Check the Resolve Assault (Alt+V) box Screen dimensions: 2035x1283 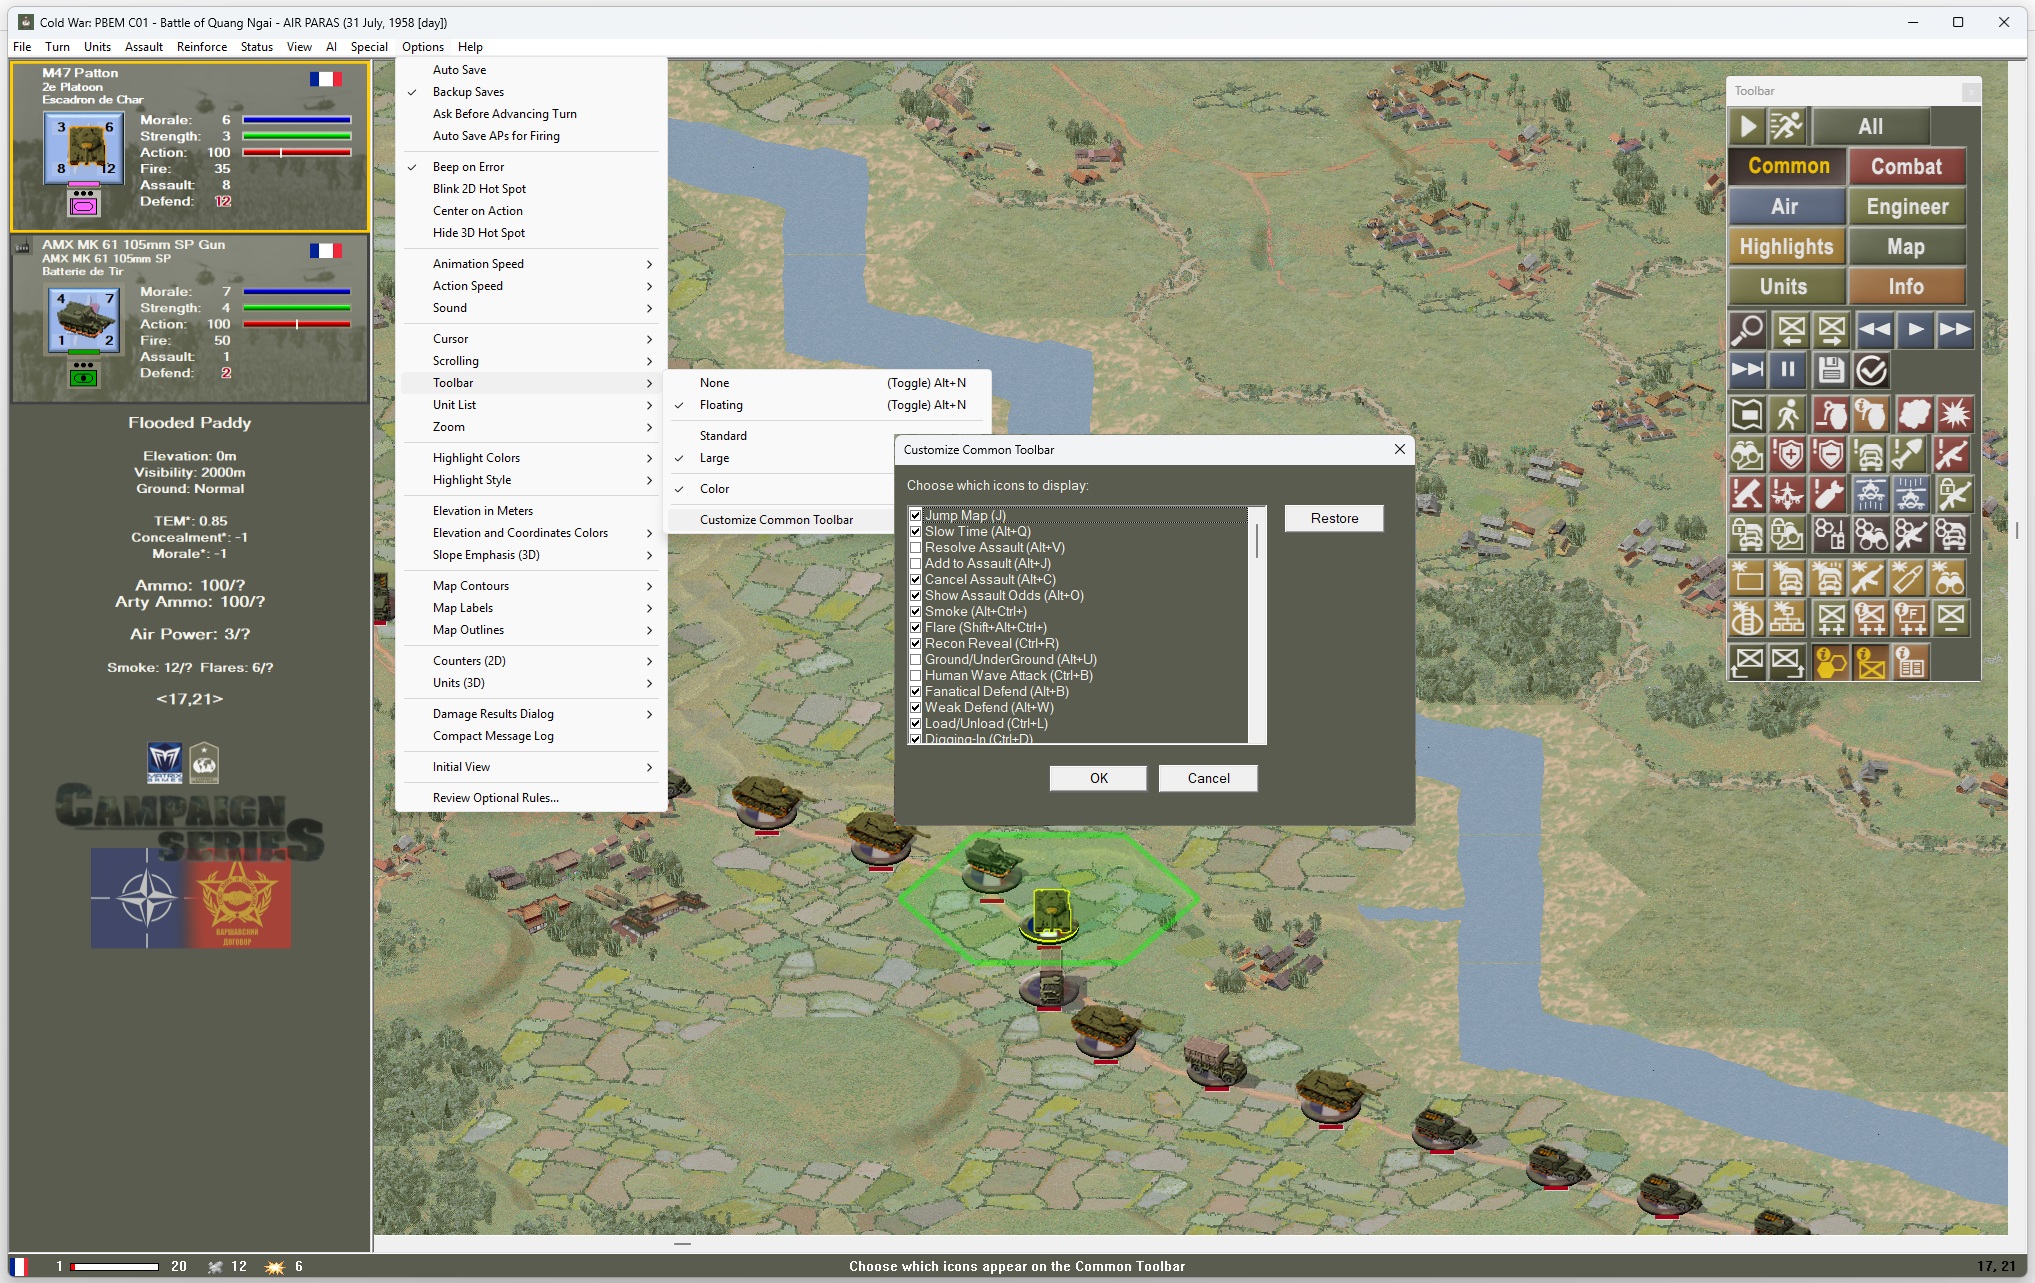coord(915,548)
